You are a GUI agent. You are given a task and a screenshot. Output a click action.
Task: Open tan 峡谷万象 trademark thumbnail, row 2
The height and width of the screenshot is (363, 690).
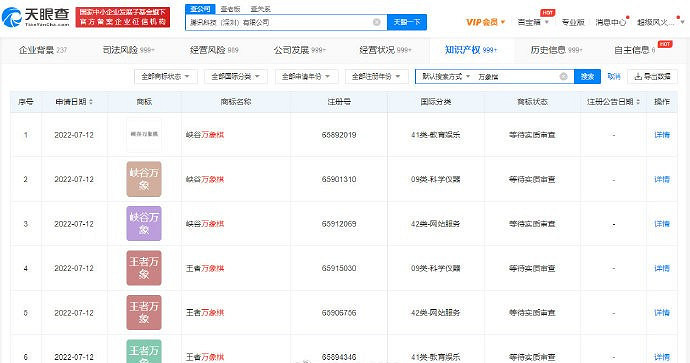[144, 179]
